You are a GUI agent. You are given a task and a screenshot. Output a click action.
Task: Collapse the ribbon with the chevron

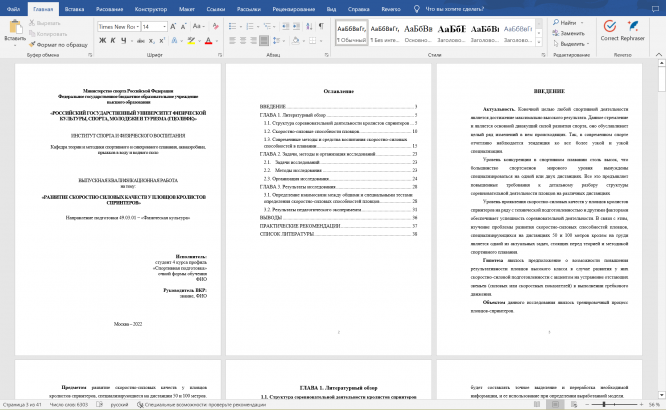pos(659,55)
